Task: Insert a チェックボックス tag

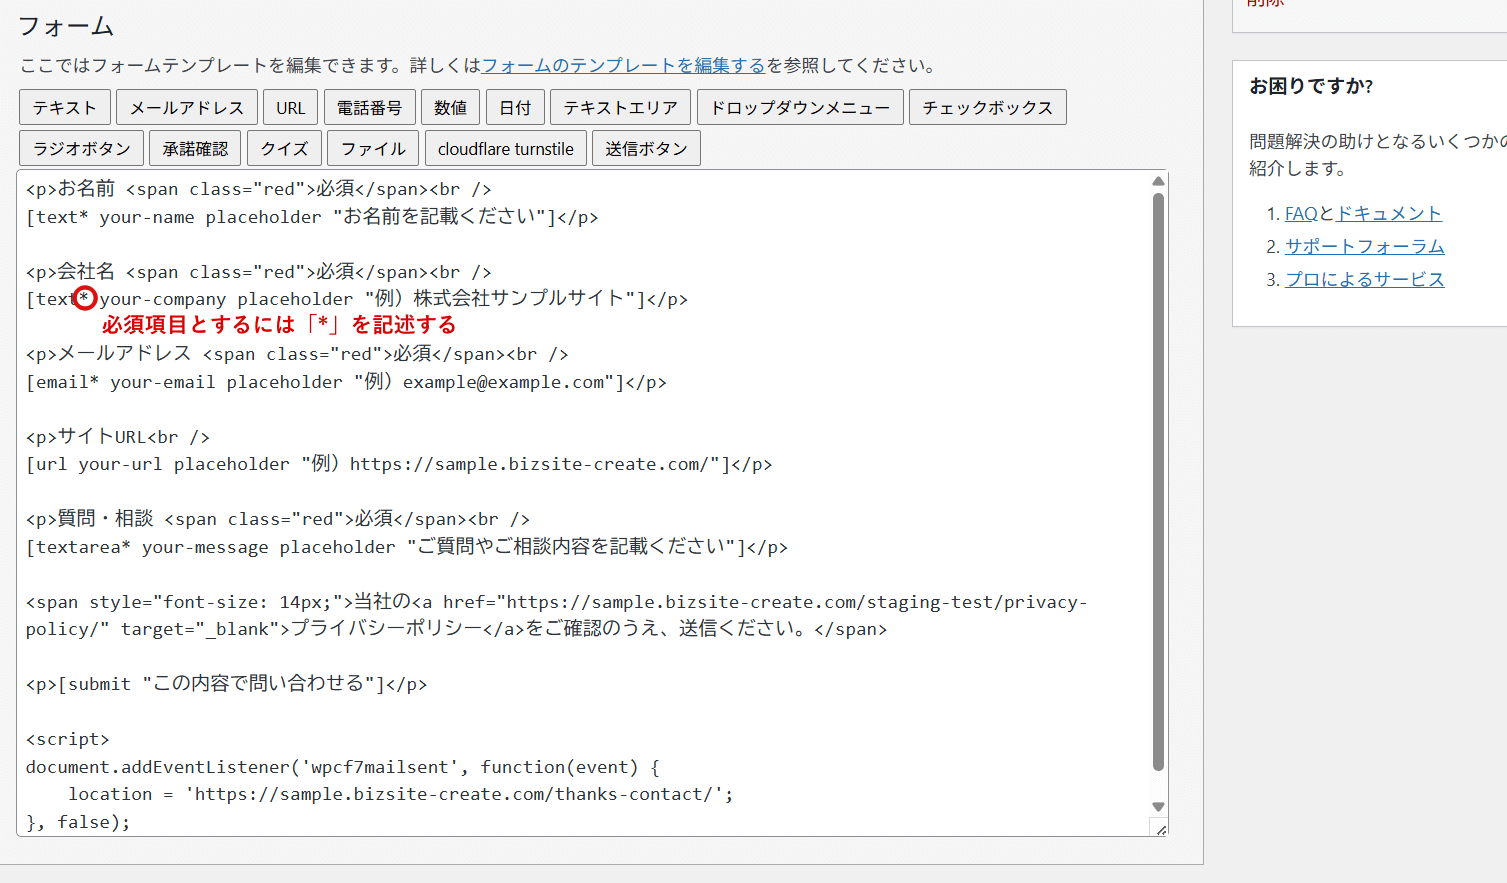Action: coord(987,108)
